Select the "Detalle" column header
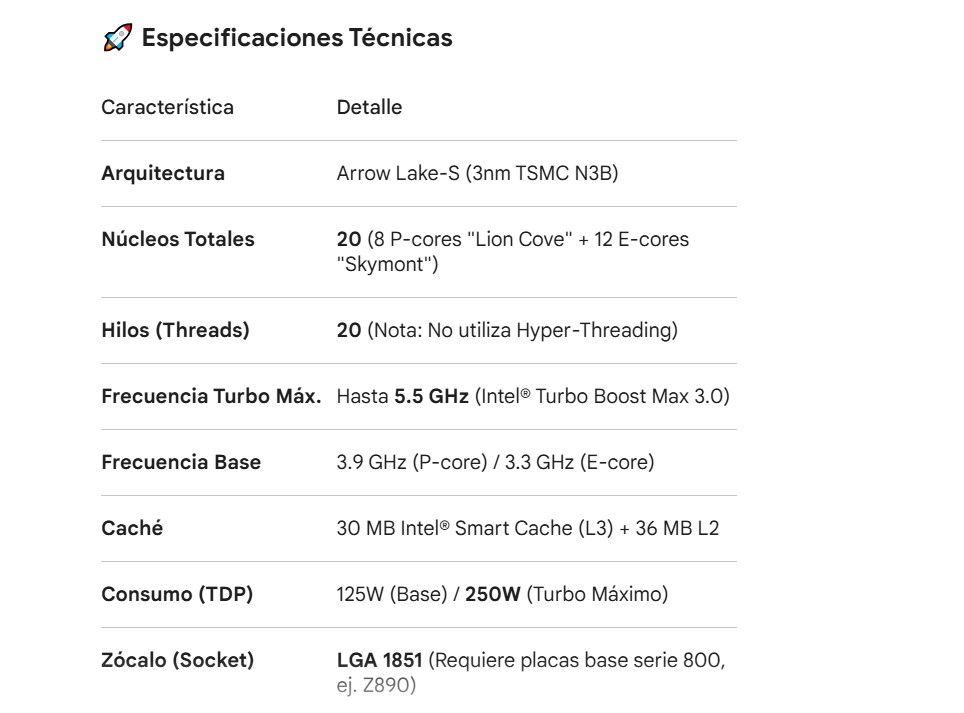 [x=369, y=107]
